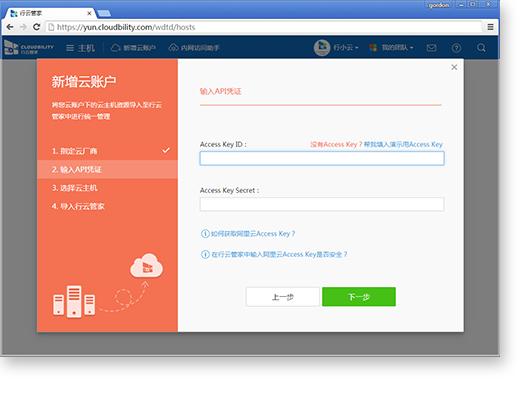Select step 3 选择云主机
Viewport: 520px width, 394px height.
coord(107,188)
